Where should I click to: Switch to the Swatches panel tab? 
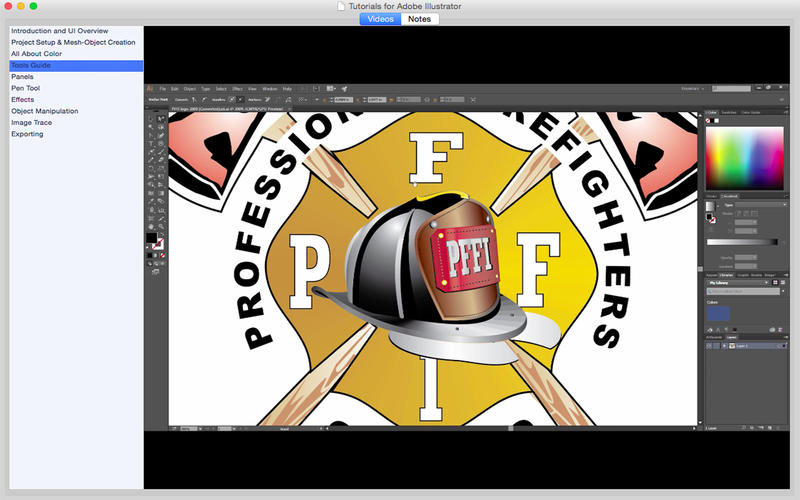point(729,113)
